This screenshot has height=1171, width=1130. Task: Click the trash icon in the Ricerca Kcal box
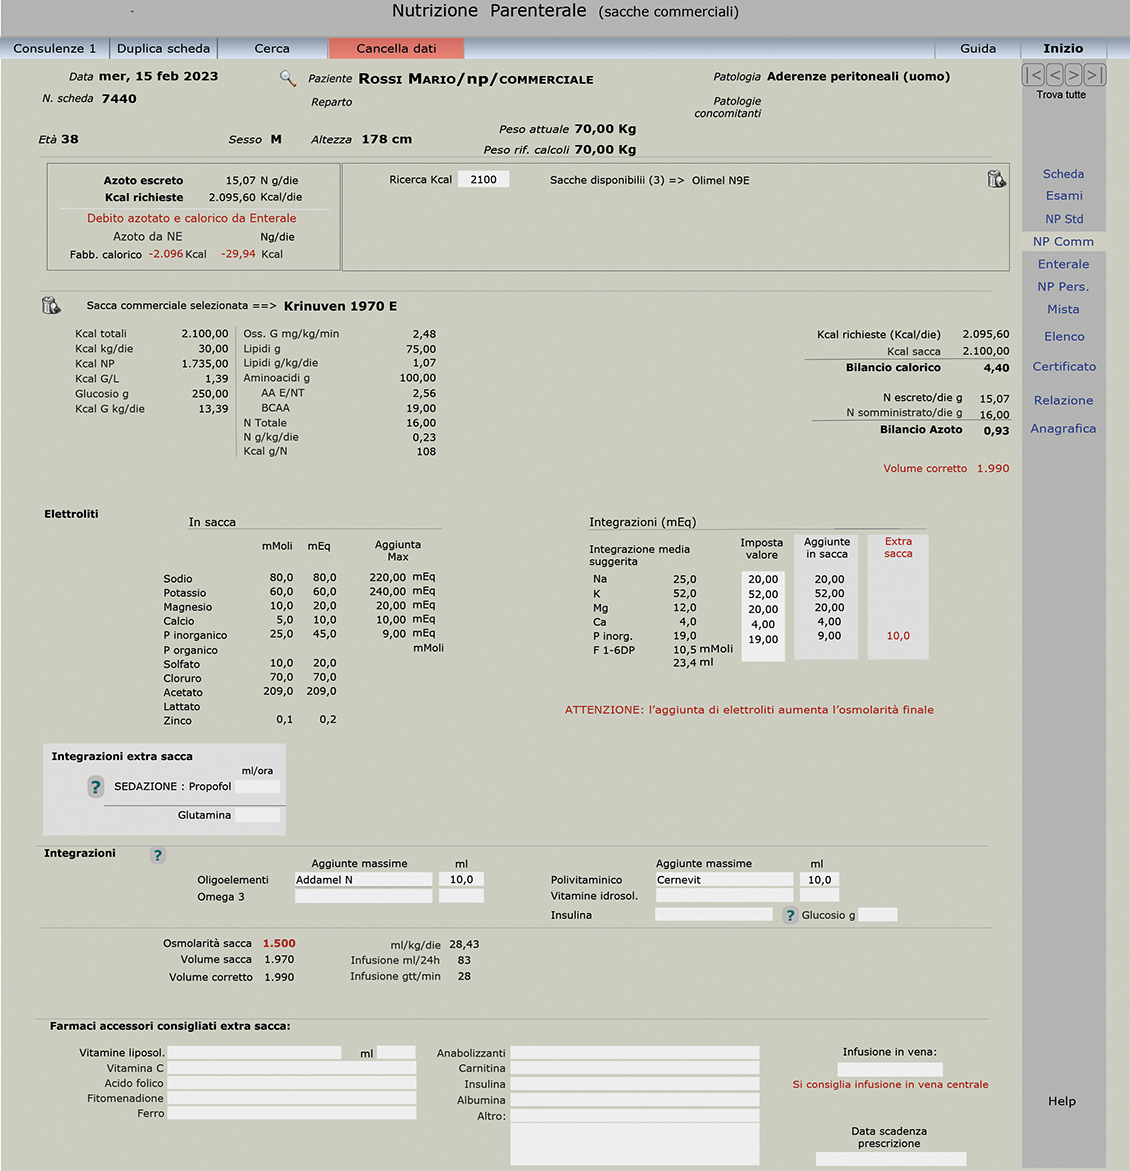(x=996, y=179)
